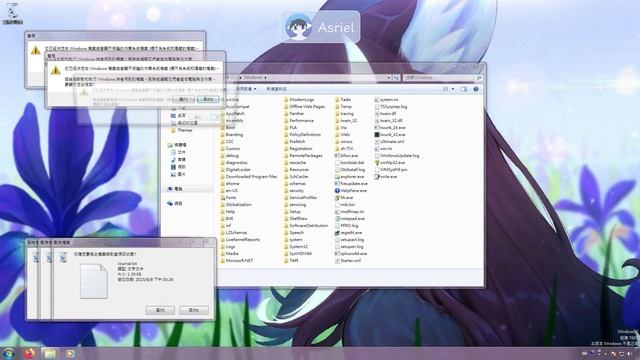The width and height of the screenshot is (640, 360).
Task: Open the Windows Start orb
Action: [8, 353]
